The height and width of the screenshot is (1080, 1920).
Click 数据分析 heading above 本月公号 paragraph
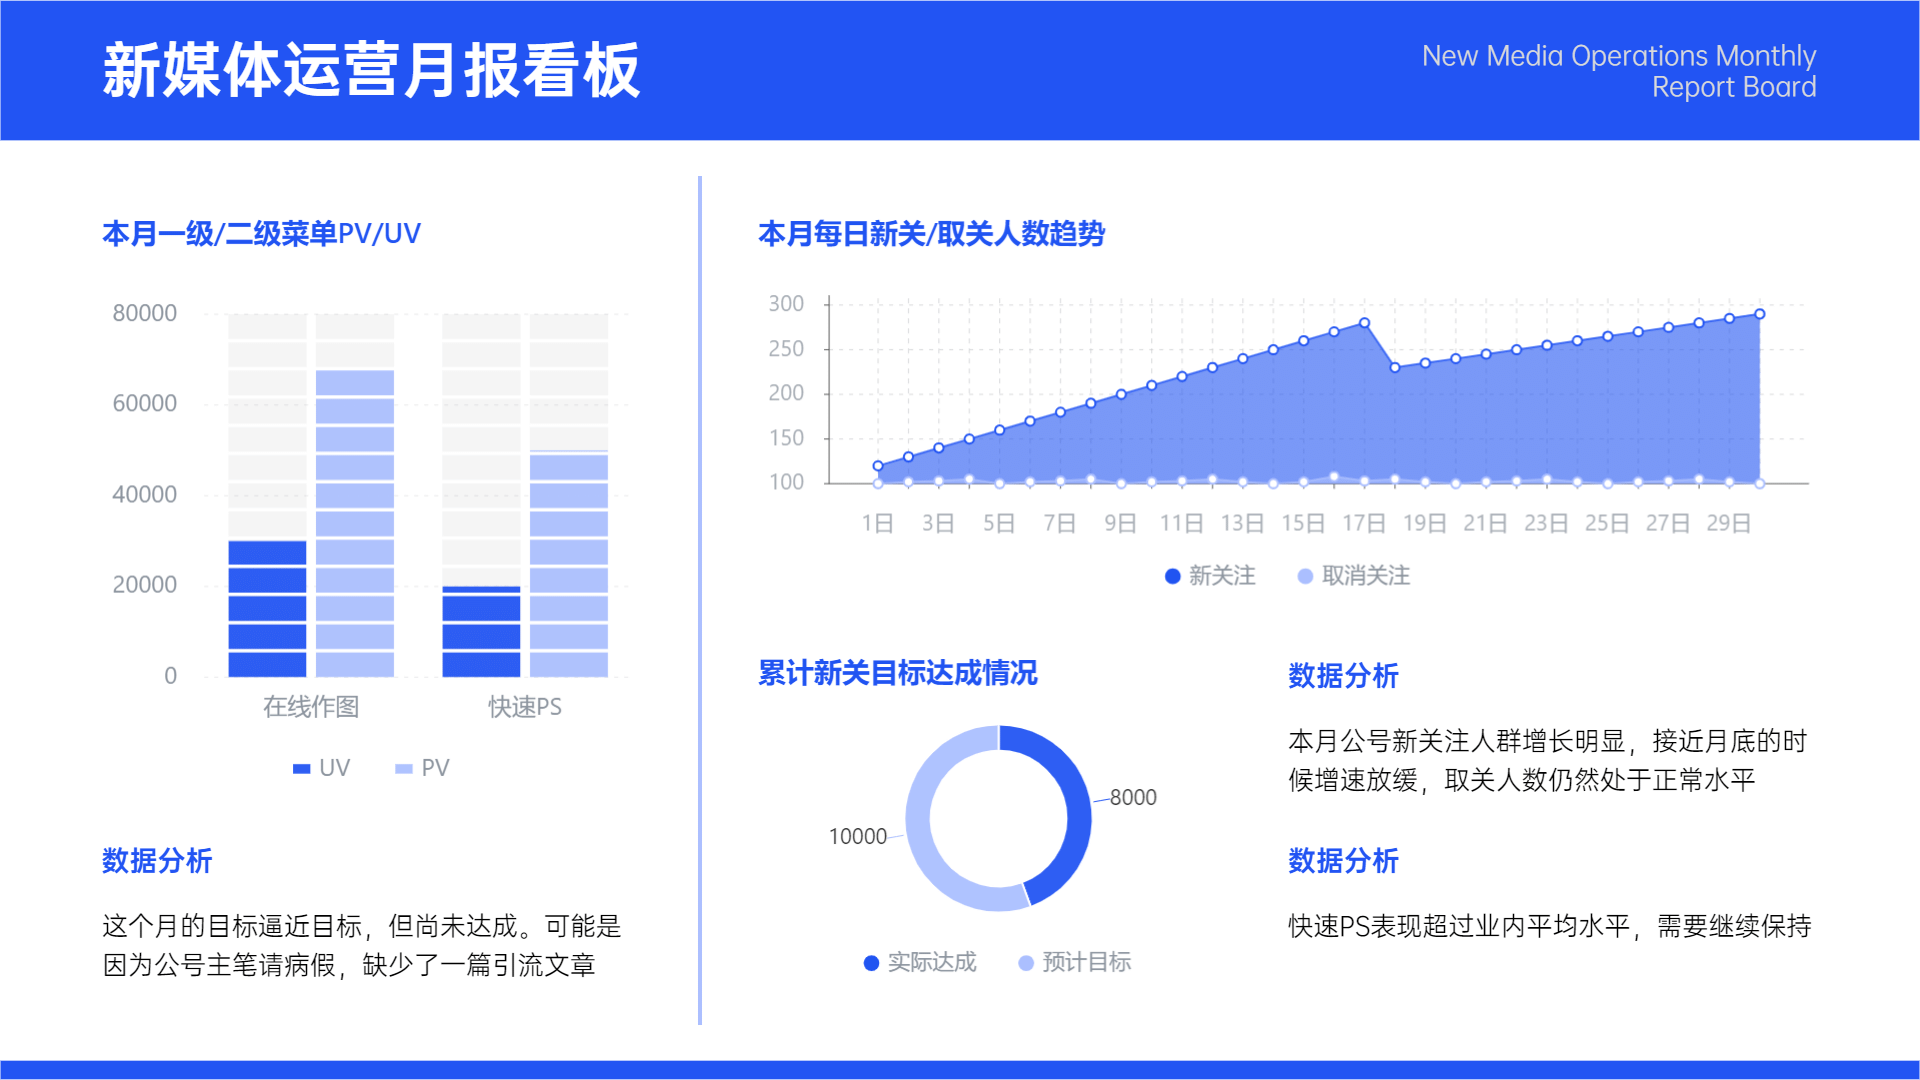(x=1343, y=676)
